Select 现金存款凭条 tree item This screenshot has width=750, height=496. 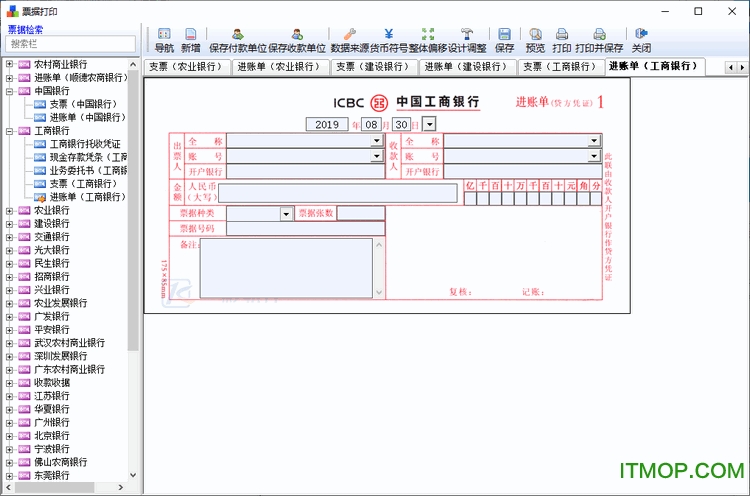[88, 157]
